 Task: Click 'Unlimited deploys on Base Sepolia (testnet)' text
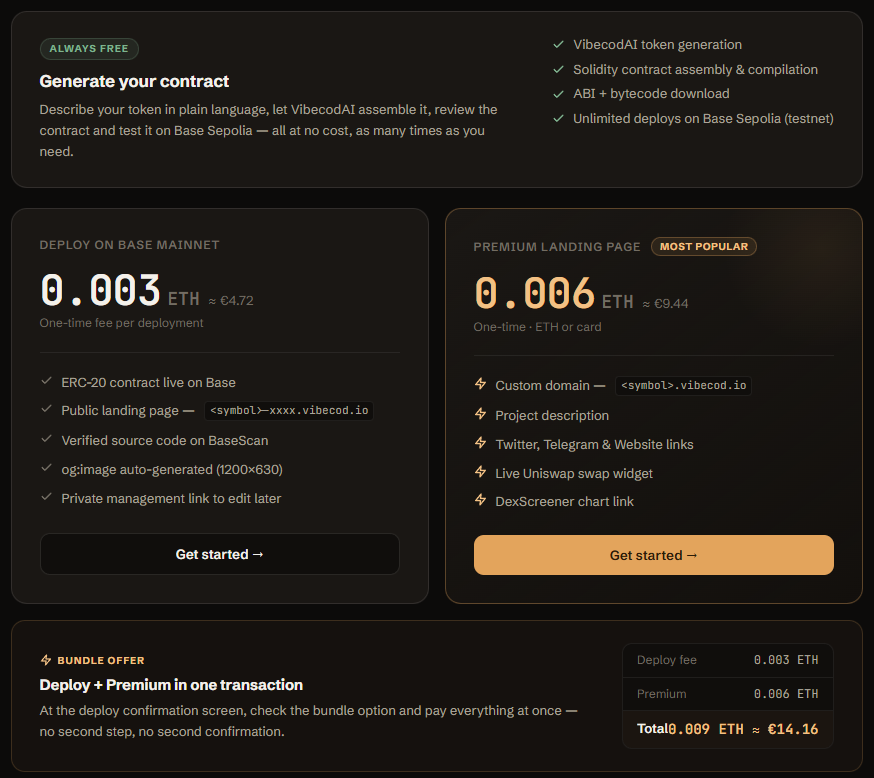pos(703,119)
